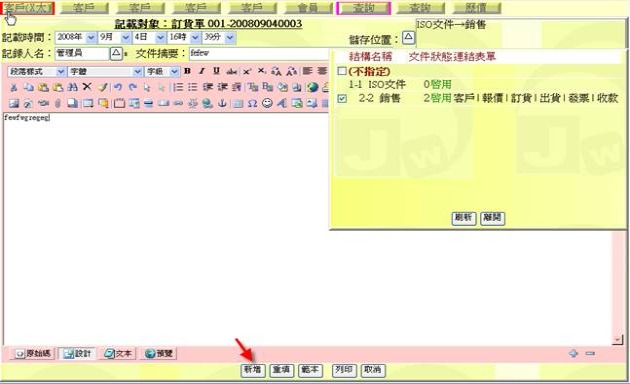Image resolution: width=630 pixels, height=384 pixels.
Task: Switch to the 預覽 preview tab
Action: [160, 353]
